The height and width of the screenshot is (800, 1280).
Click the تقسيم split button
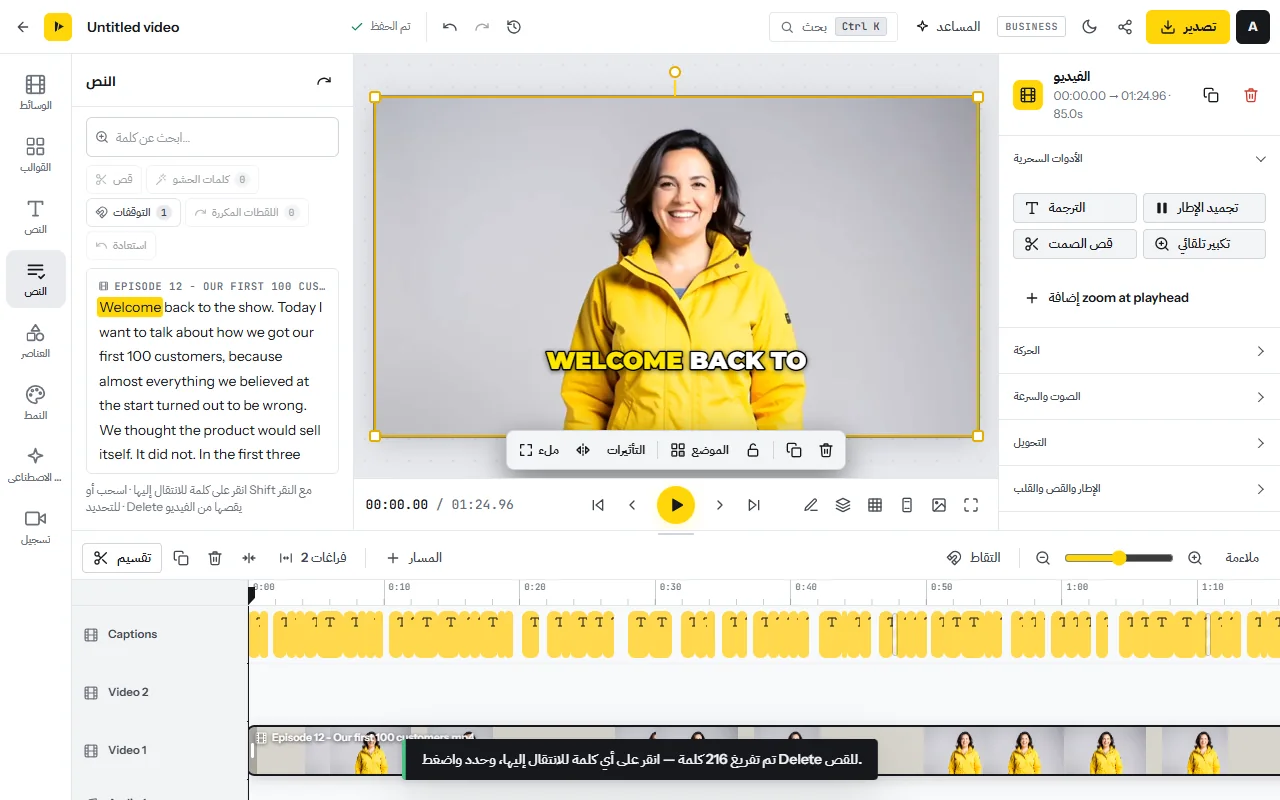pos(122,558)
